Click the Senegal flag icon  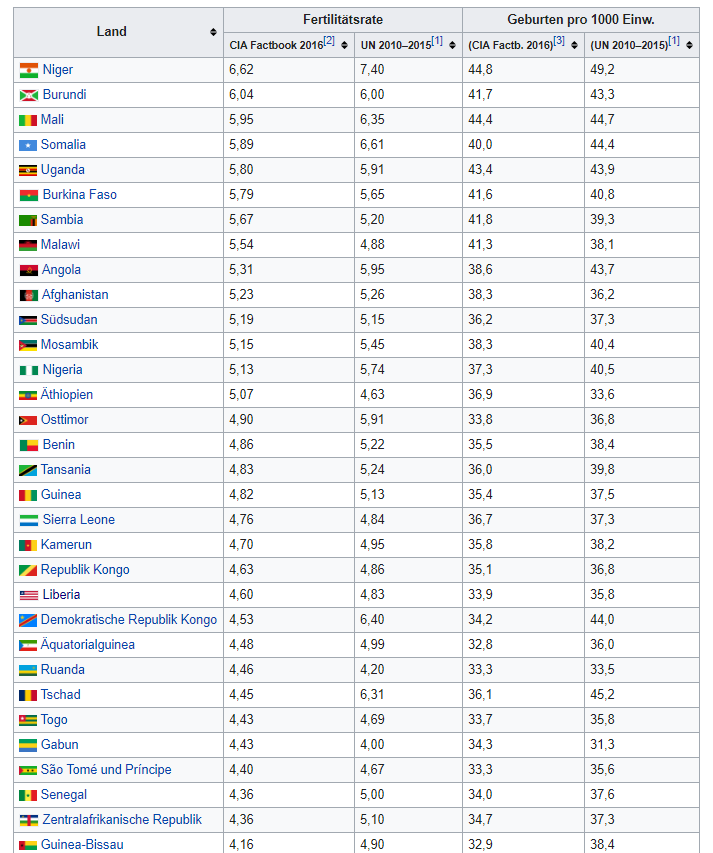[x=28, y=795]
